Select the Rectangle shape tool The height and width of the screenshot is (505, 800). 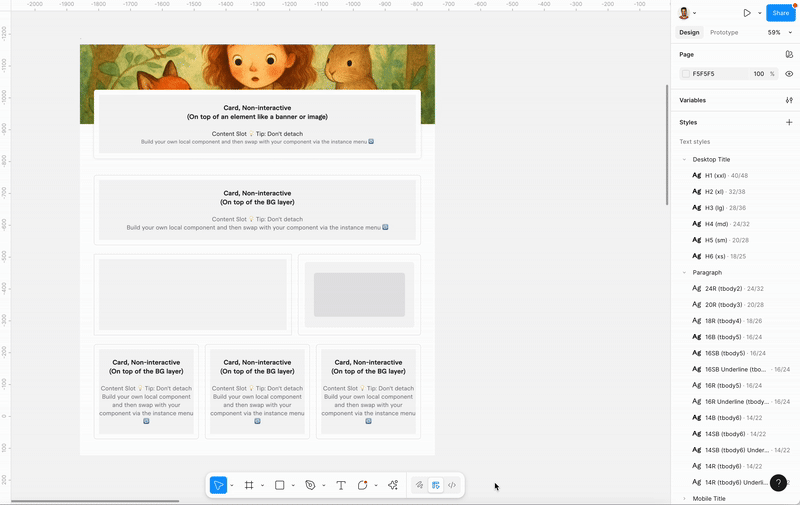coord(280,485)
